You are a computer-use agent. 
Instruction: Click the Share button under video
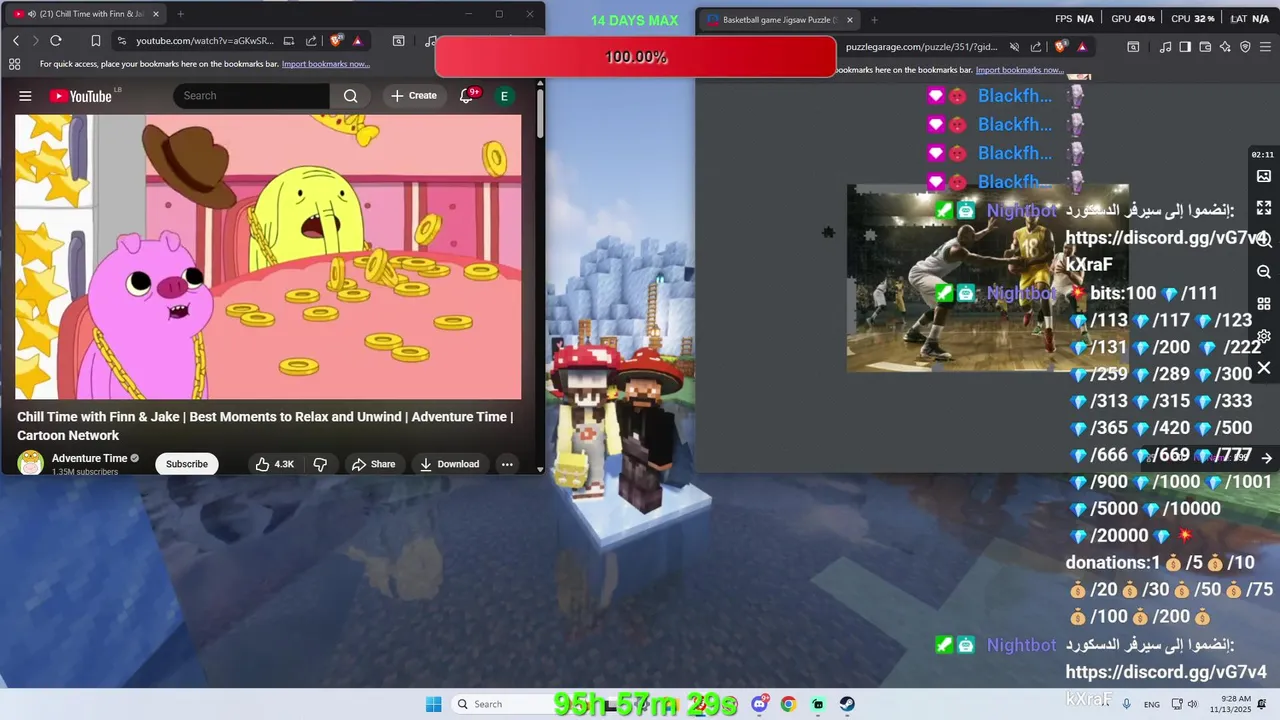tap(373, 464)
